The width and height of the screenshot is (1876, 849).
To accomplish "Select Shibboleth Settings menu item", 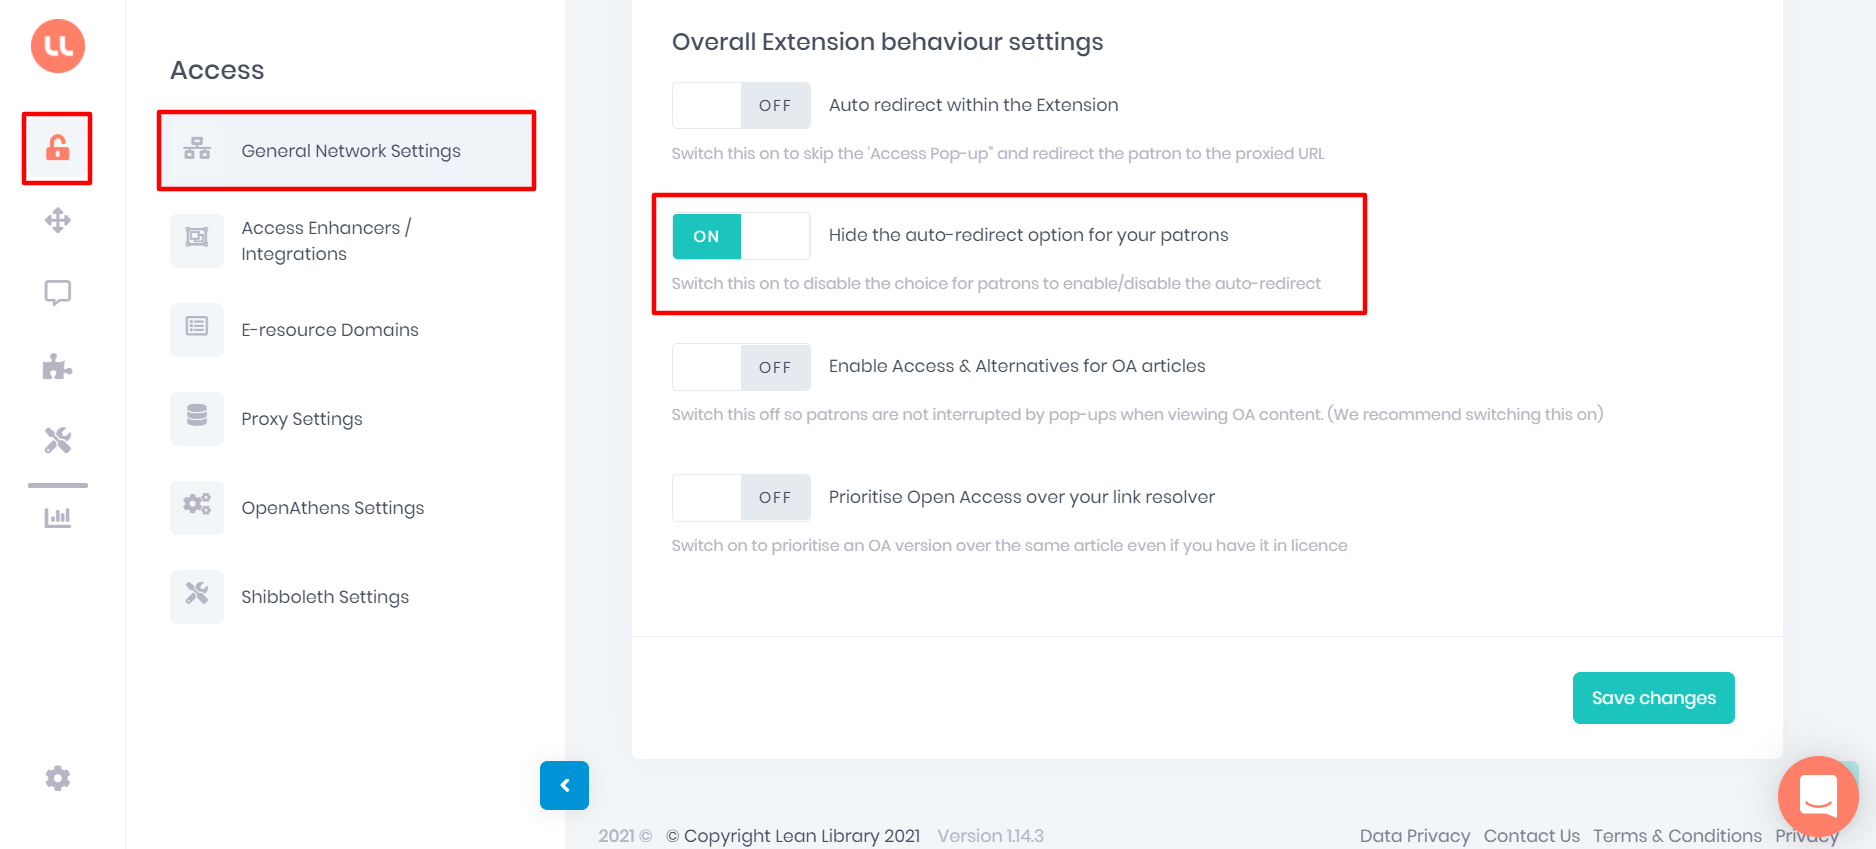I will pos(347,596).
